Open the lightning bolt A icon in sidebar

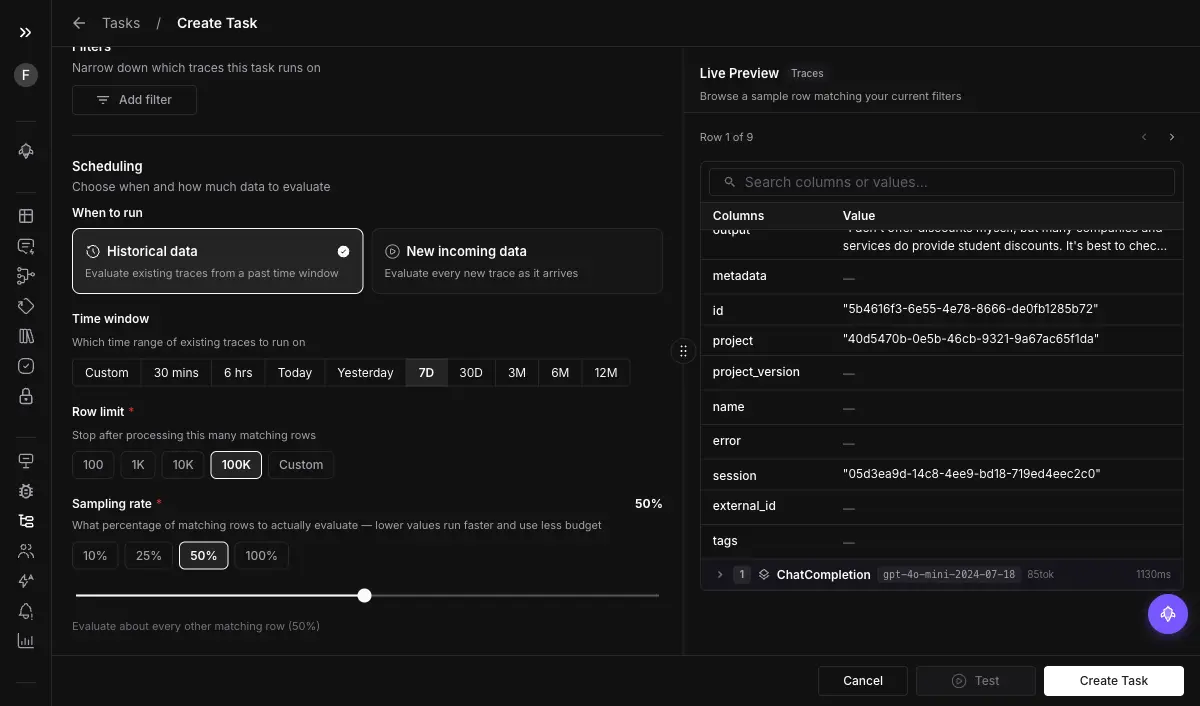click(x=26, y=581)
